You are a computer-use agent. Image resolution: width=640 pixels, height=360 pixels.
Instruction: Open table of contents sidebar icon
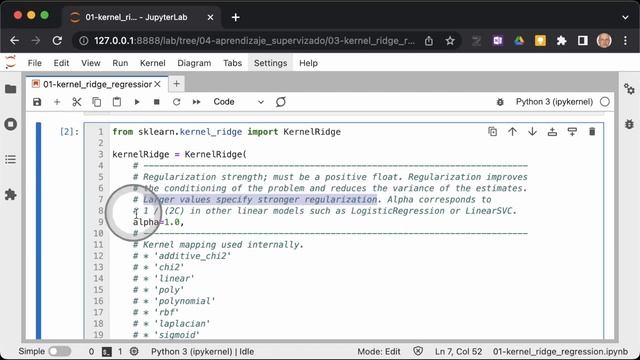(x=11, y=159)
